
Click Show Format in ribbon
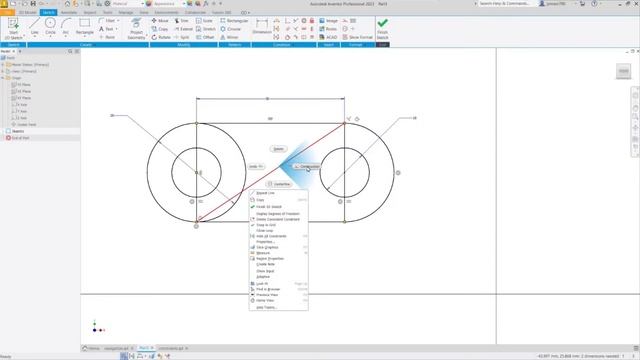point(358,37)
